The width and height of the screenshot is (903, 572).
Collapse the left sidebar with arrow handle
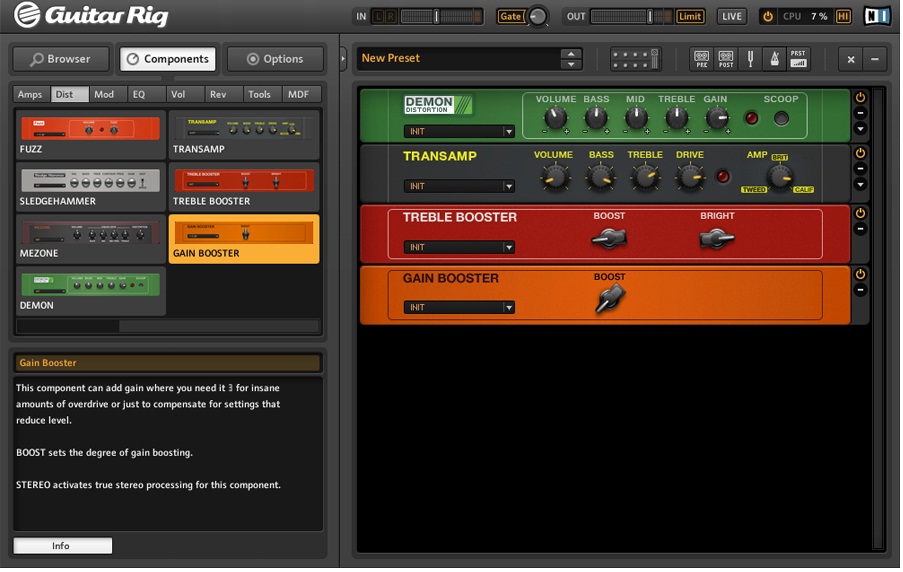pos(344,59)
